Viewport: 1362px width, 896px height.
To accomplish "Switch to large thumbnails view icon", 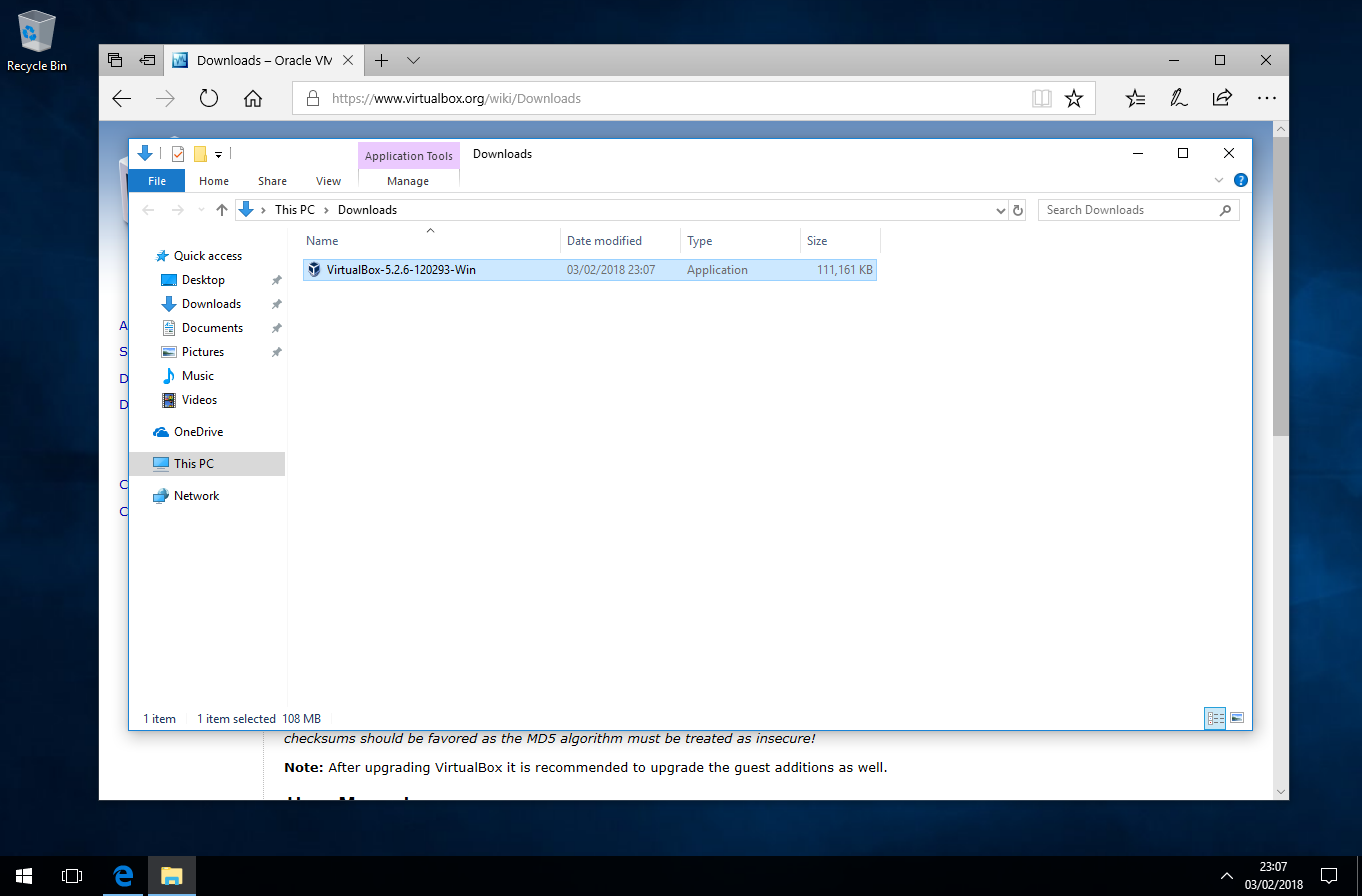I will [x=1237, y=718].
